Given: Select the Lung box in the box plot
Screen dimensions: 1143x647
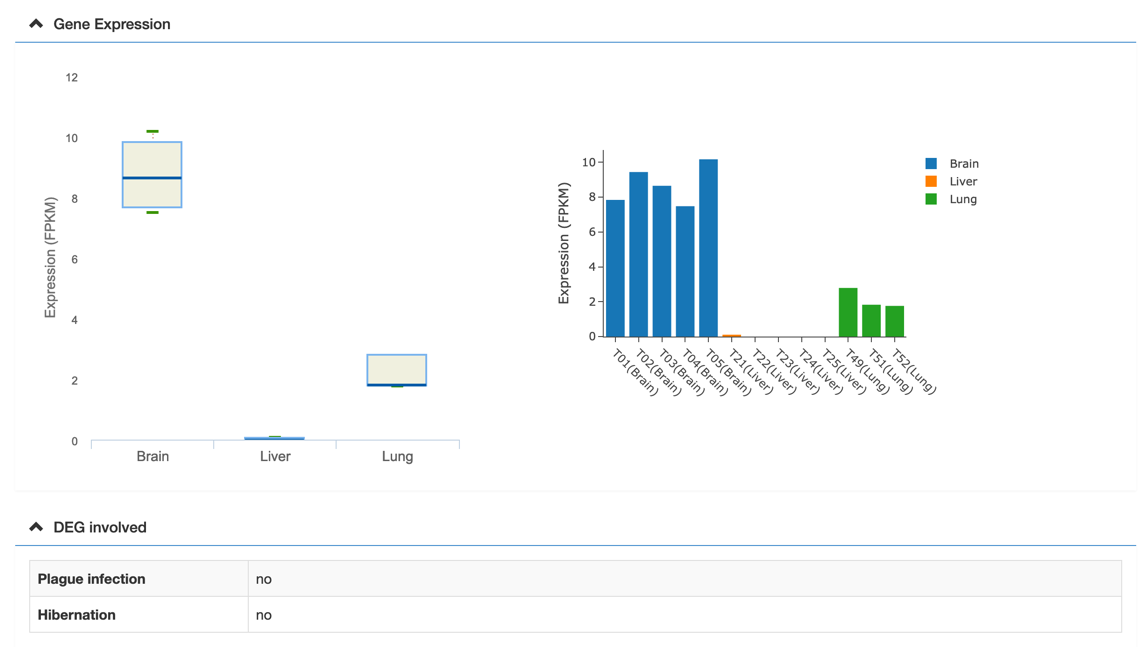Looking at the screenshot, I should (397, 369).
